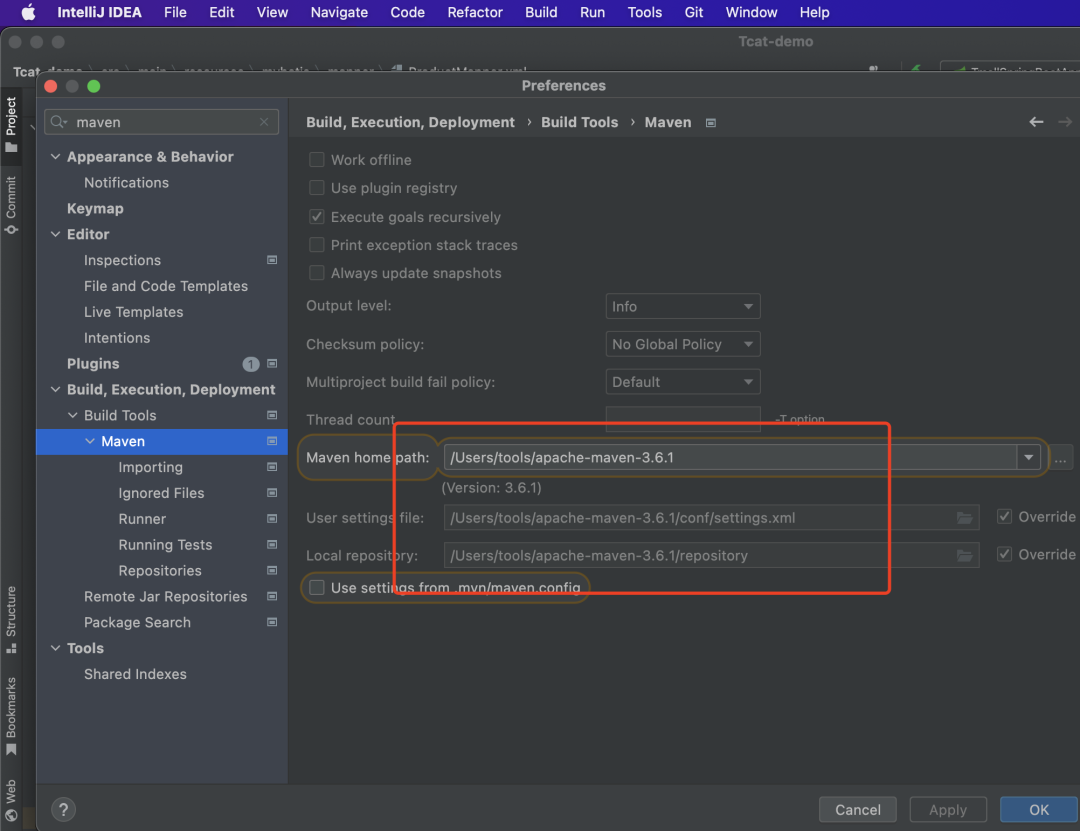The width and height of the screenshot is (1080, 831).
Task: Open the Project tool window sidebar
Action: pos(11,124)
